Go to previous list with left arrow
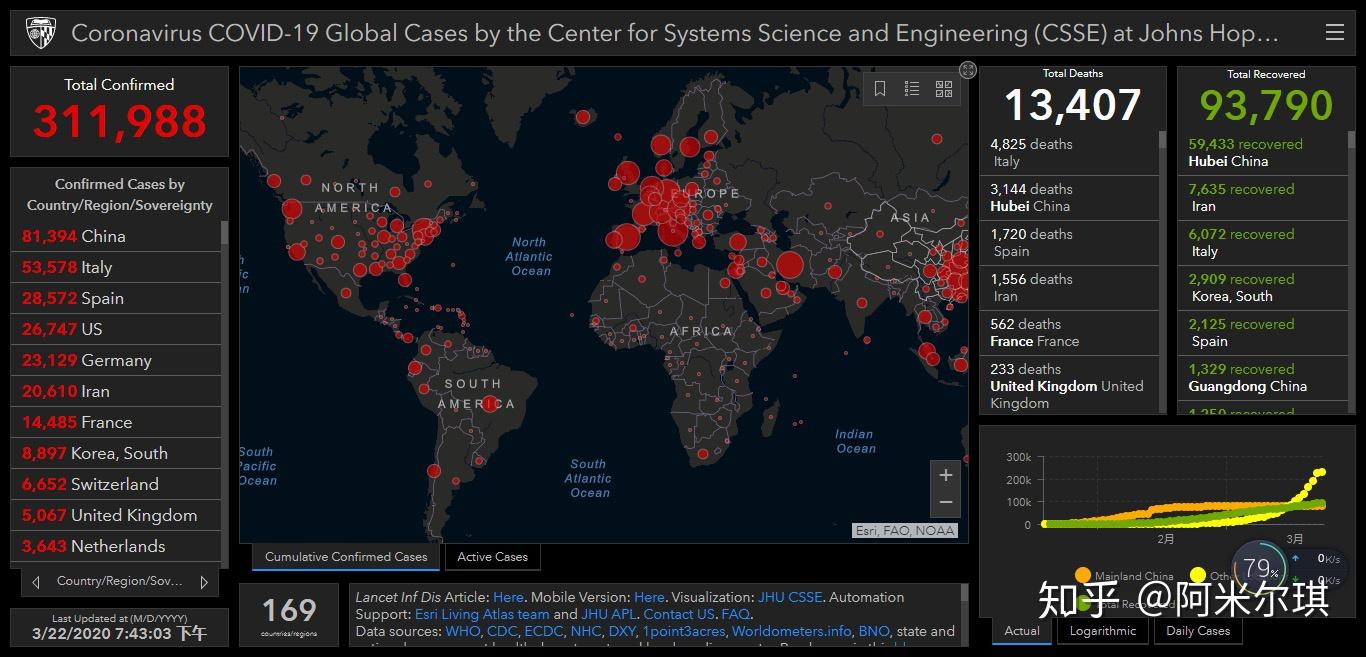The image size is (1366, 657). point(36,582)
